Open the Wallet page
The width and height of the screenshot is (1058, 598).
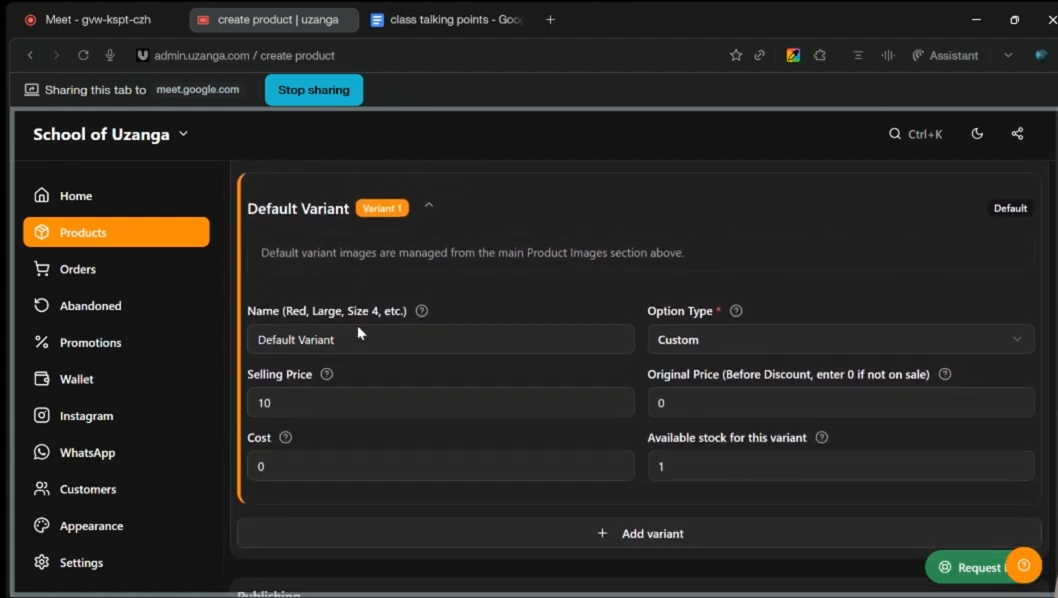point(116,379)
